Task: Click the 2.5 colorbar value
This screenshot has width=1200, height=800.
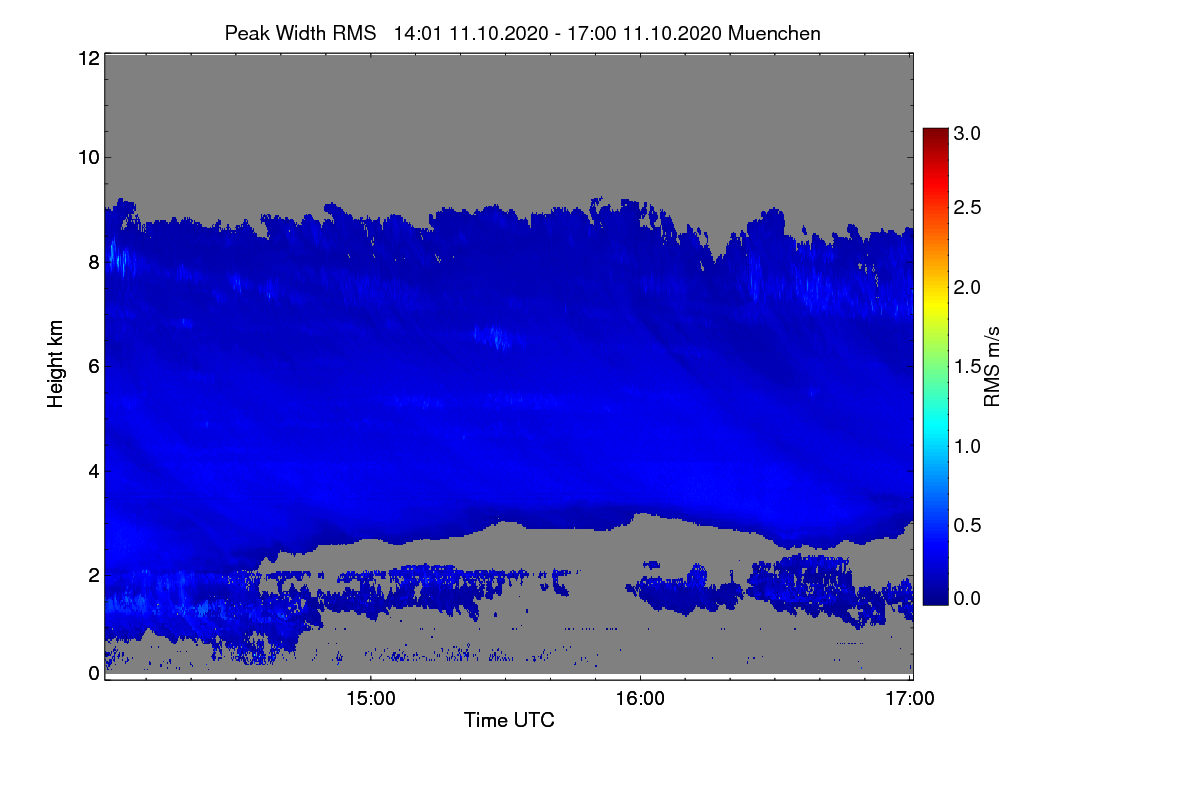Action: coord(968,208)
